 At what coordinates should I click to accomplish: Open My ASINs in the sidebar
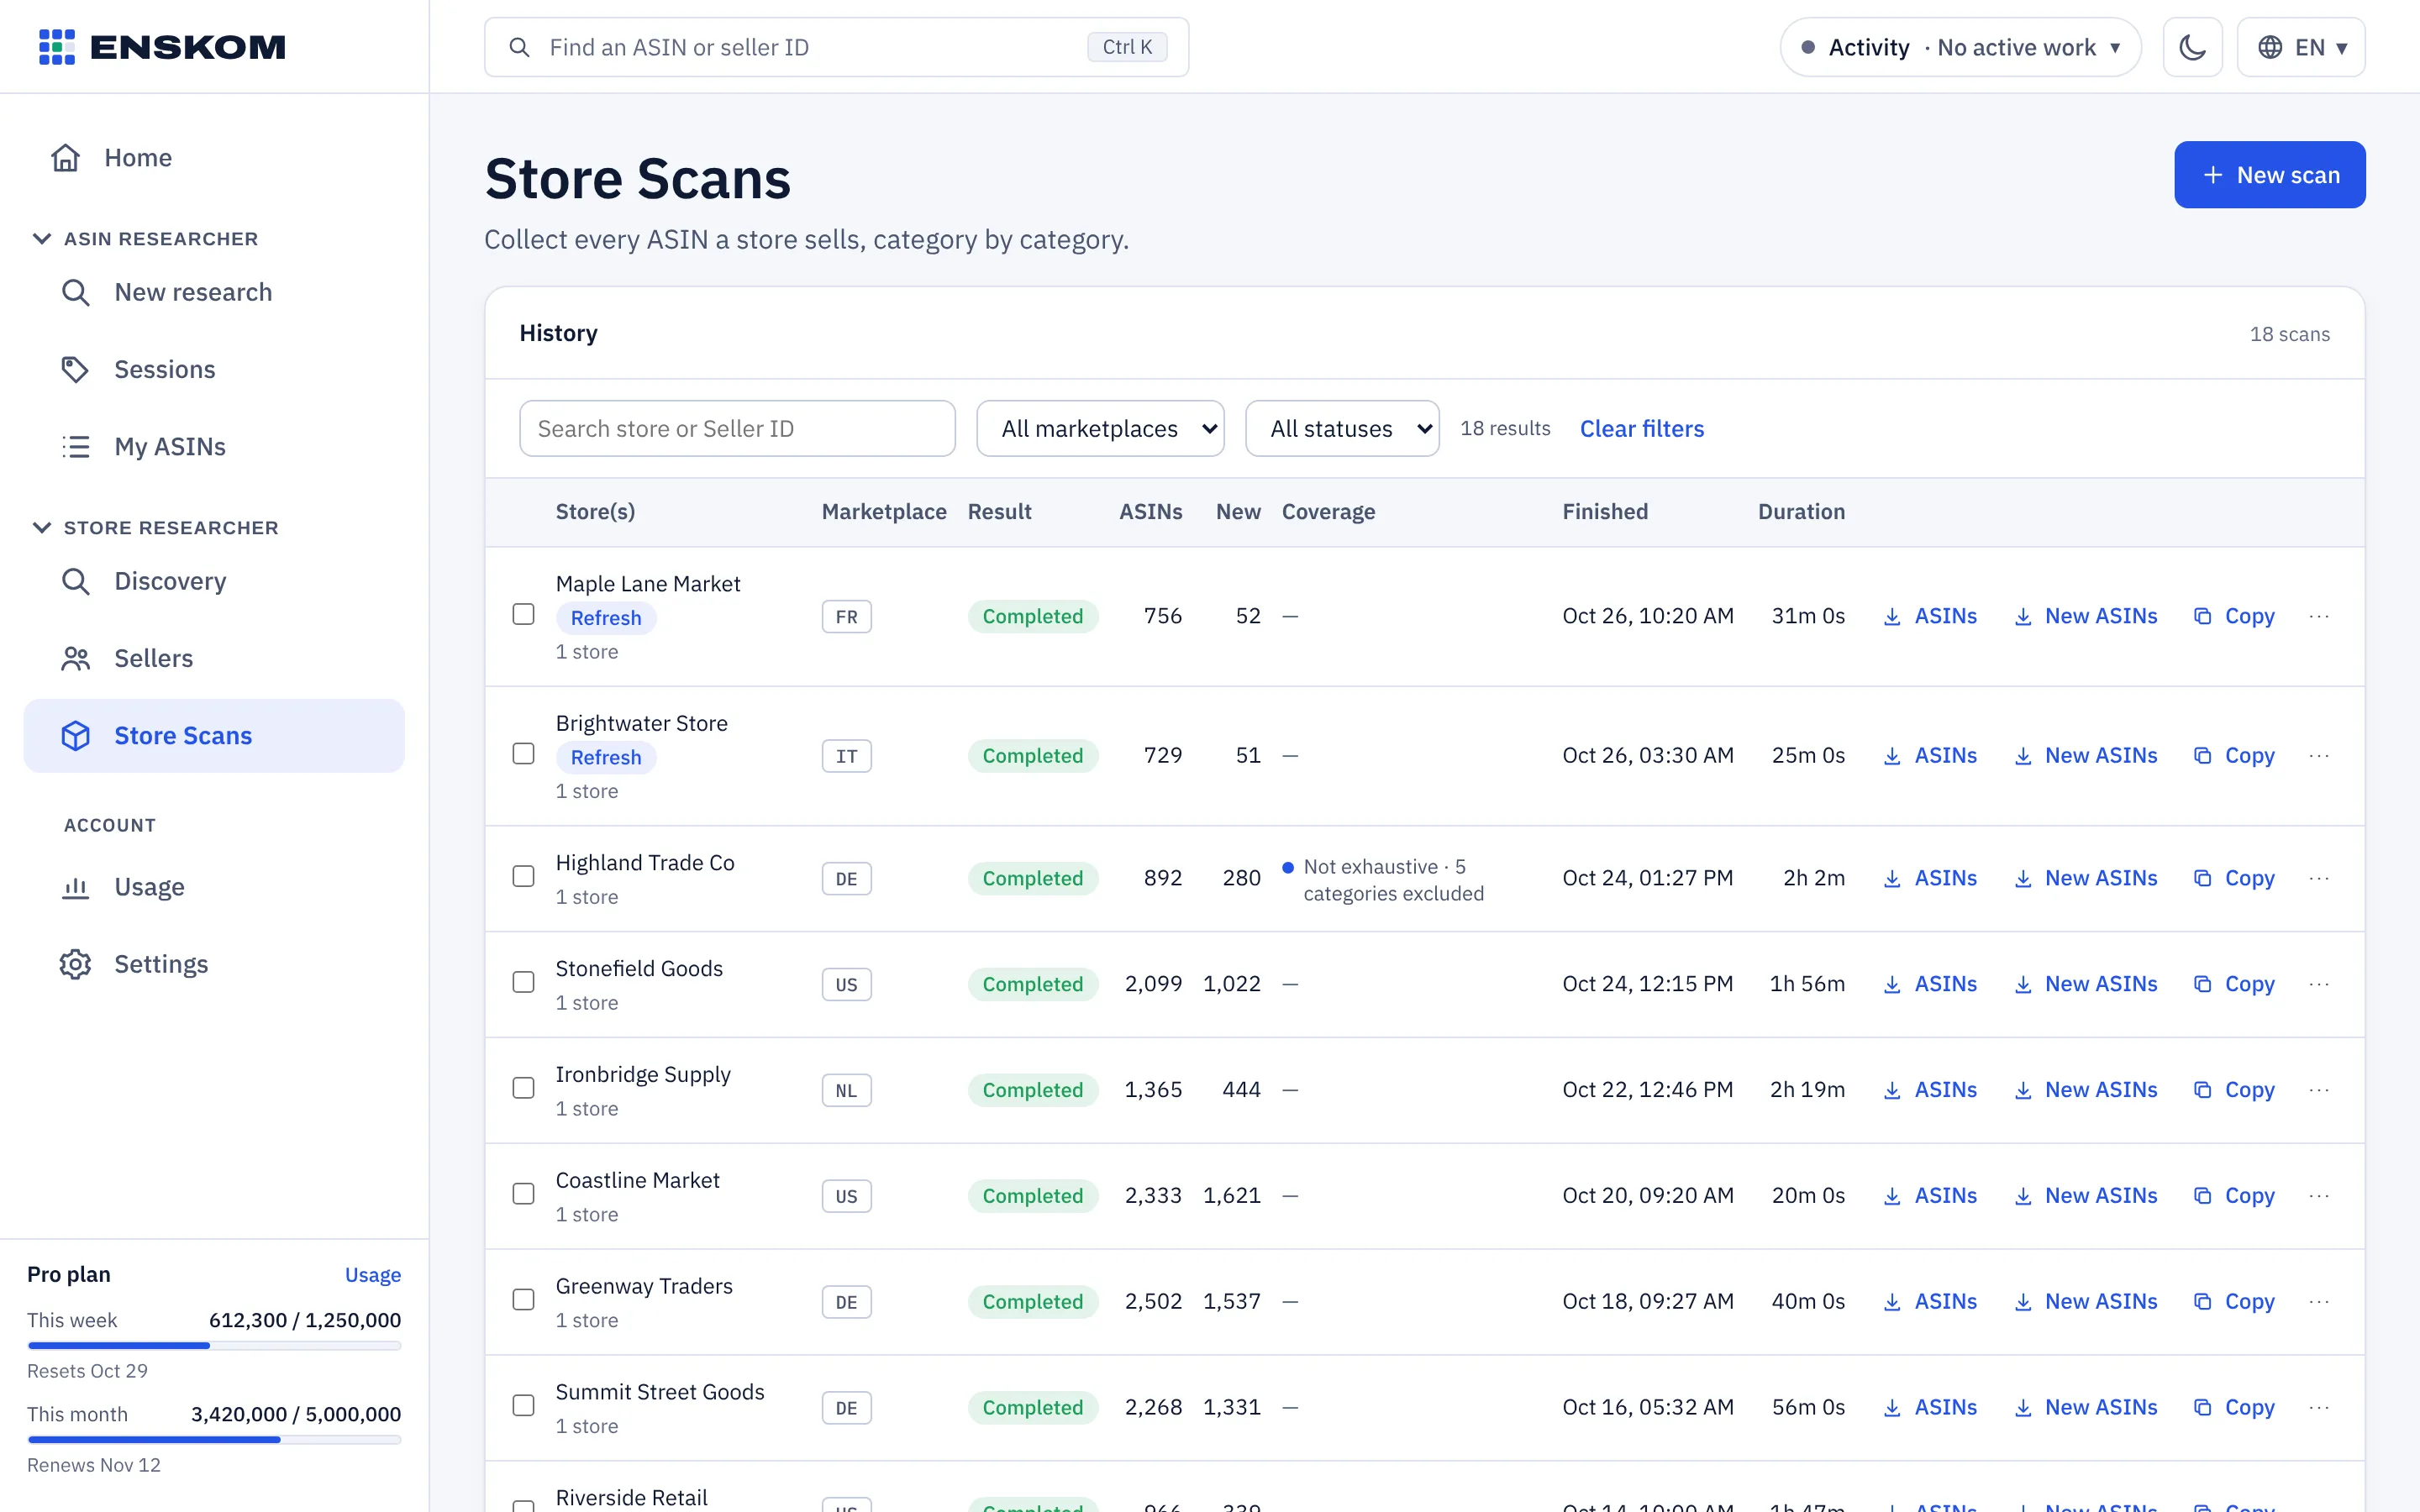[214, 446]
